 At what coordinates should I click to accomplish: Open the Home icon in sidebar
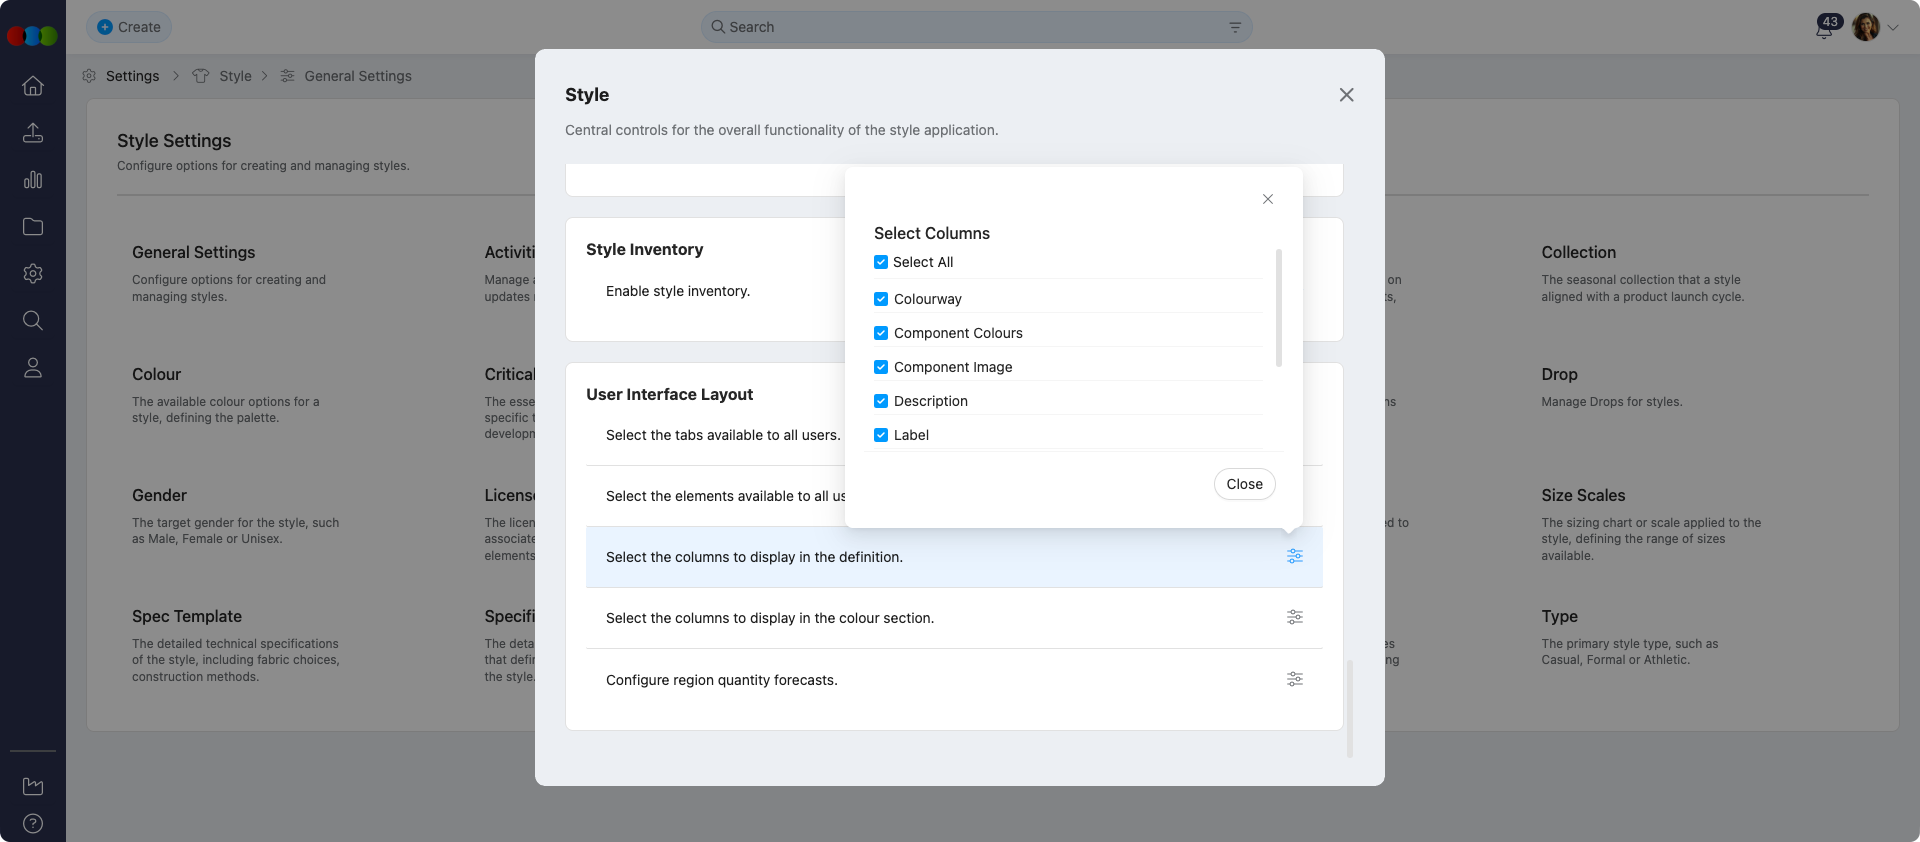point(33,86)
